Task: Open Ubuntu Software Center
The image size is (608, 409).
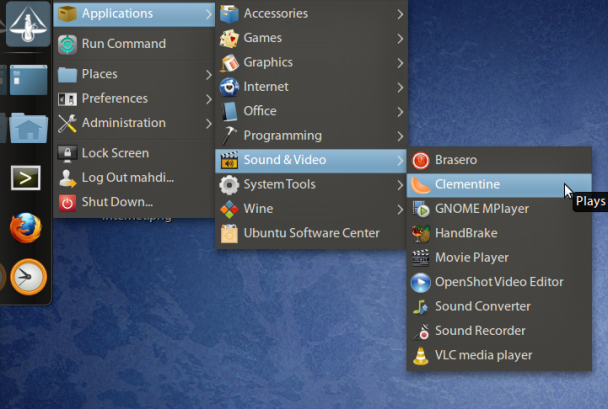Action: click(x=311, y=233)
